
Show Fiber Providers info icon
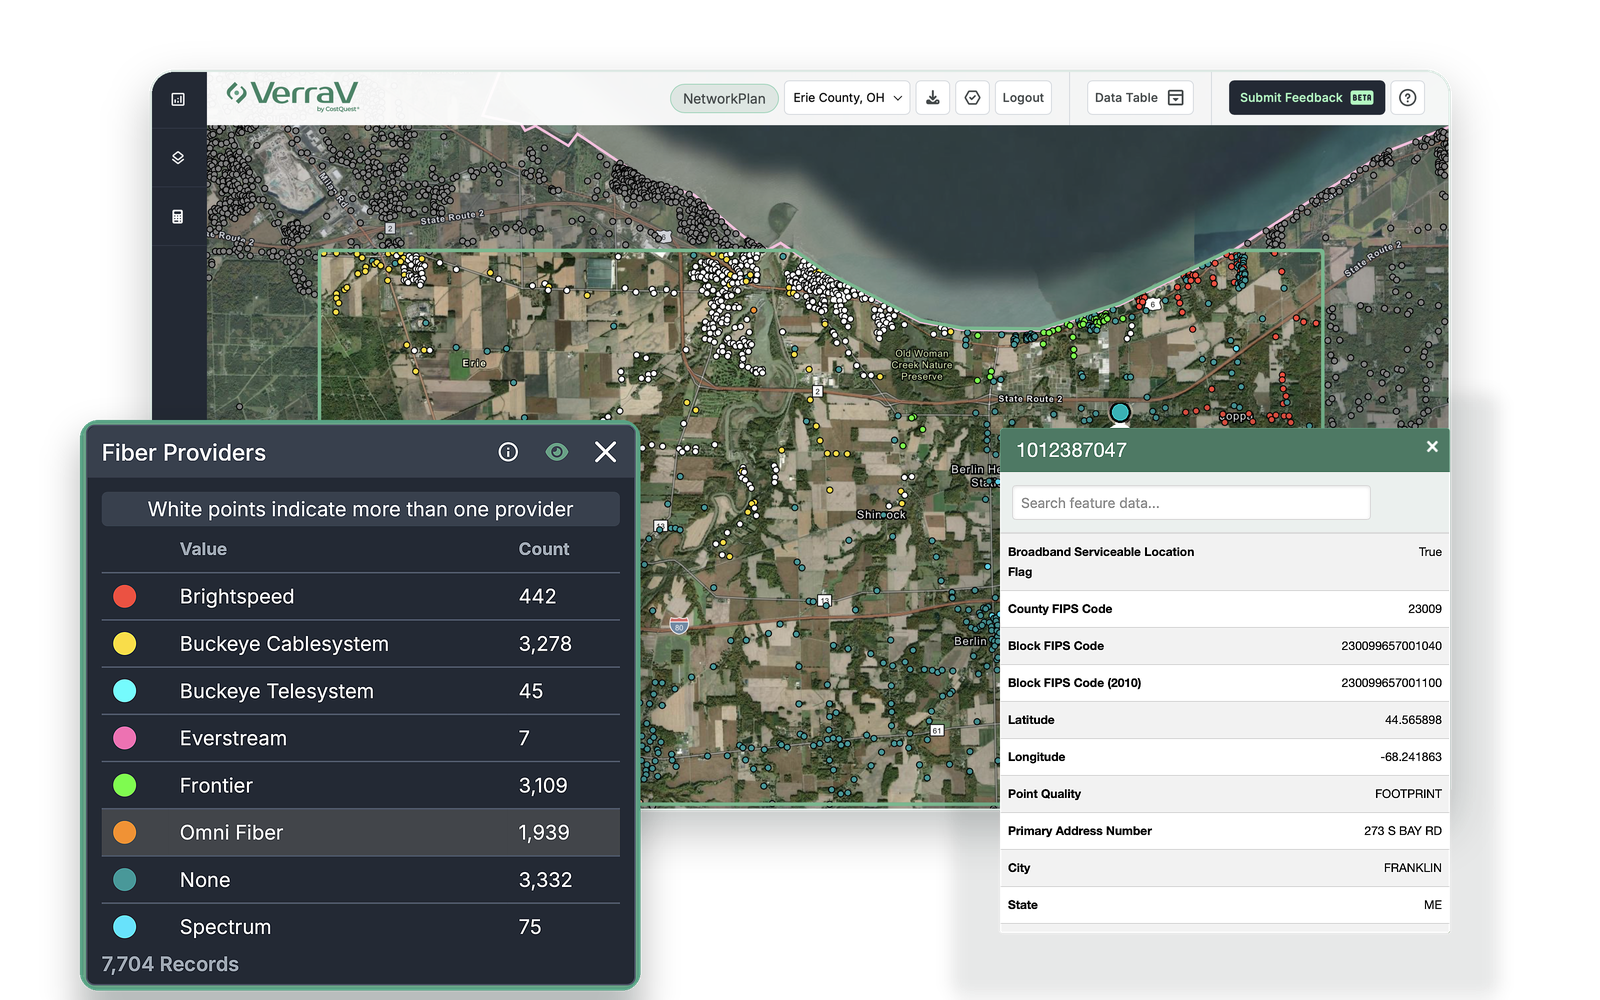point(508,452)
